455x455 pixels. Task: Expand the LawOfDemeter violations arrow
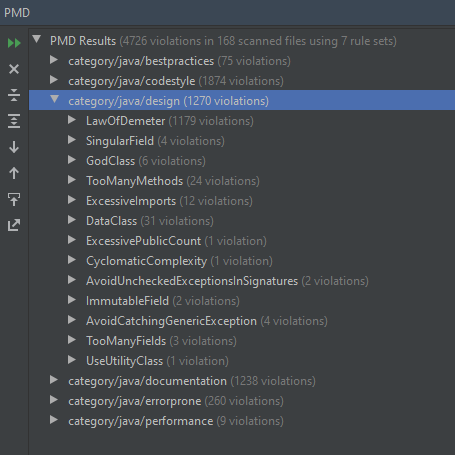72,120
